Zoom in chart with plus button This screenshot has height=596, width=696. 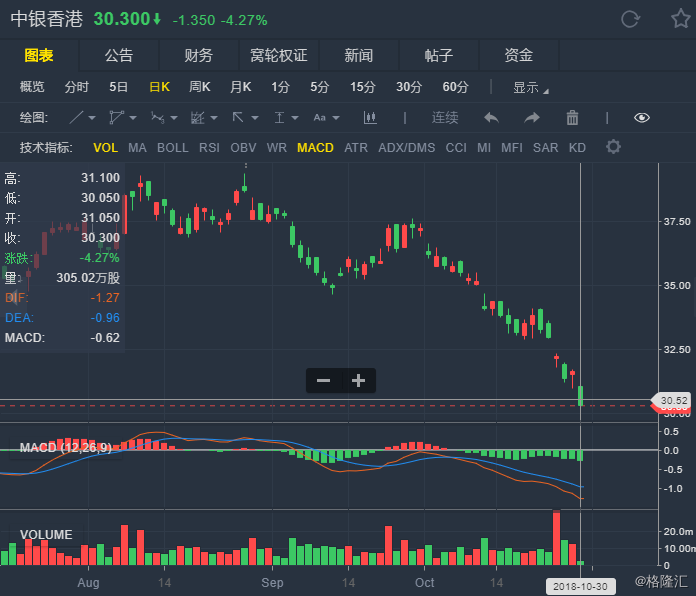pos(358,380)
